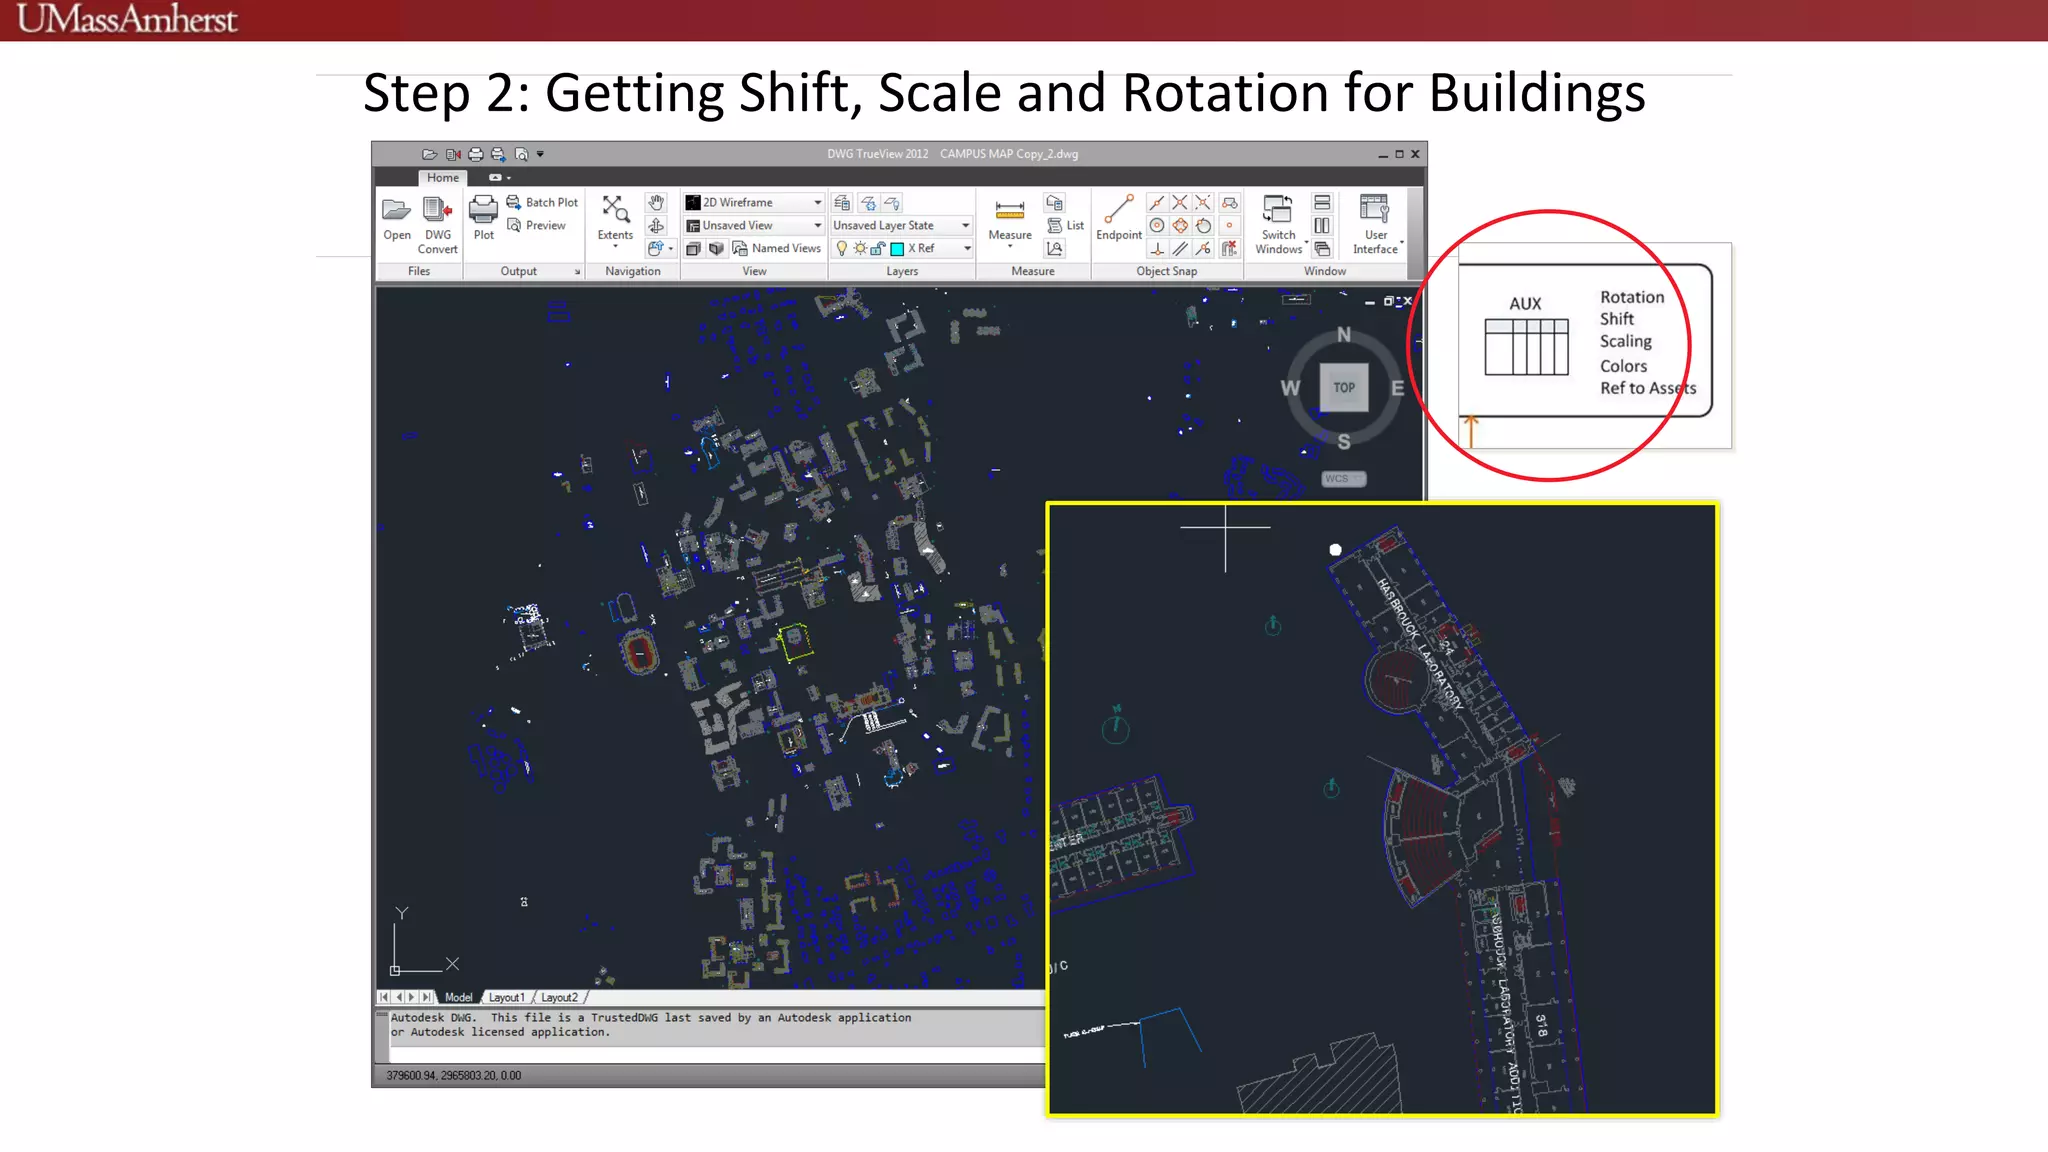Viewport: 2048px width, 1152px height.
Task: Toggle layer on/off lightbulb for X Ref
Action: click(x=842, y=248)
